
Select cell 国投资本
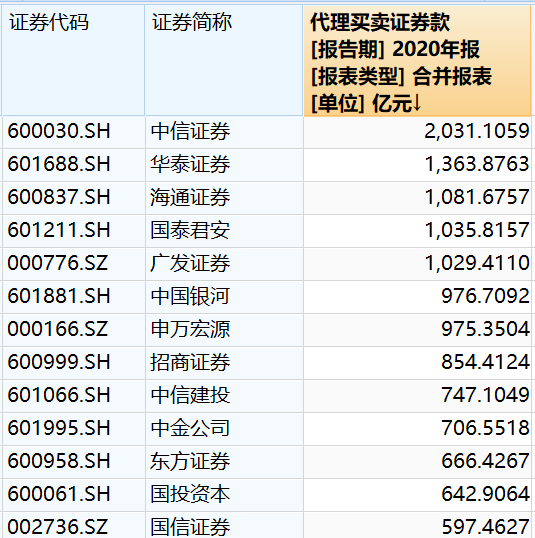tap(224, 494)
